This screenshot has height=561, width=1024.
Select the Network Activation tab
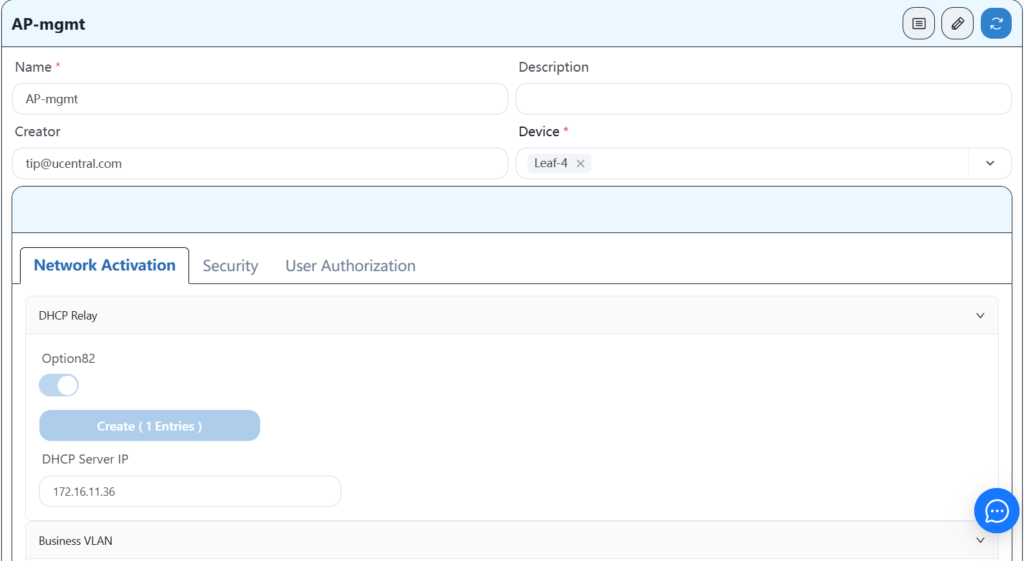coord(105,265)
